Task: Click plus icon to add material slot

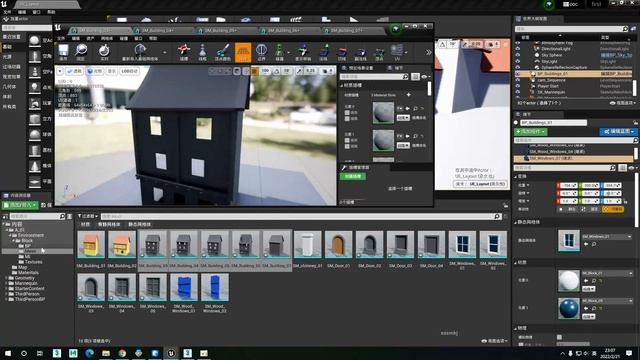Action: coord(409,95)
